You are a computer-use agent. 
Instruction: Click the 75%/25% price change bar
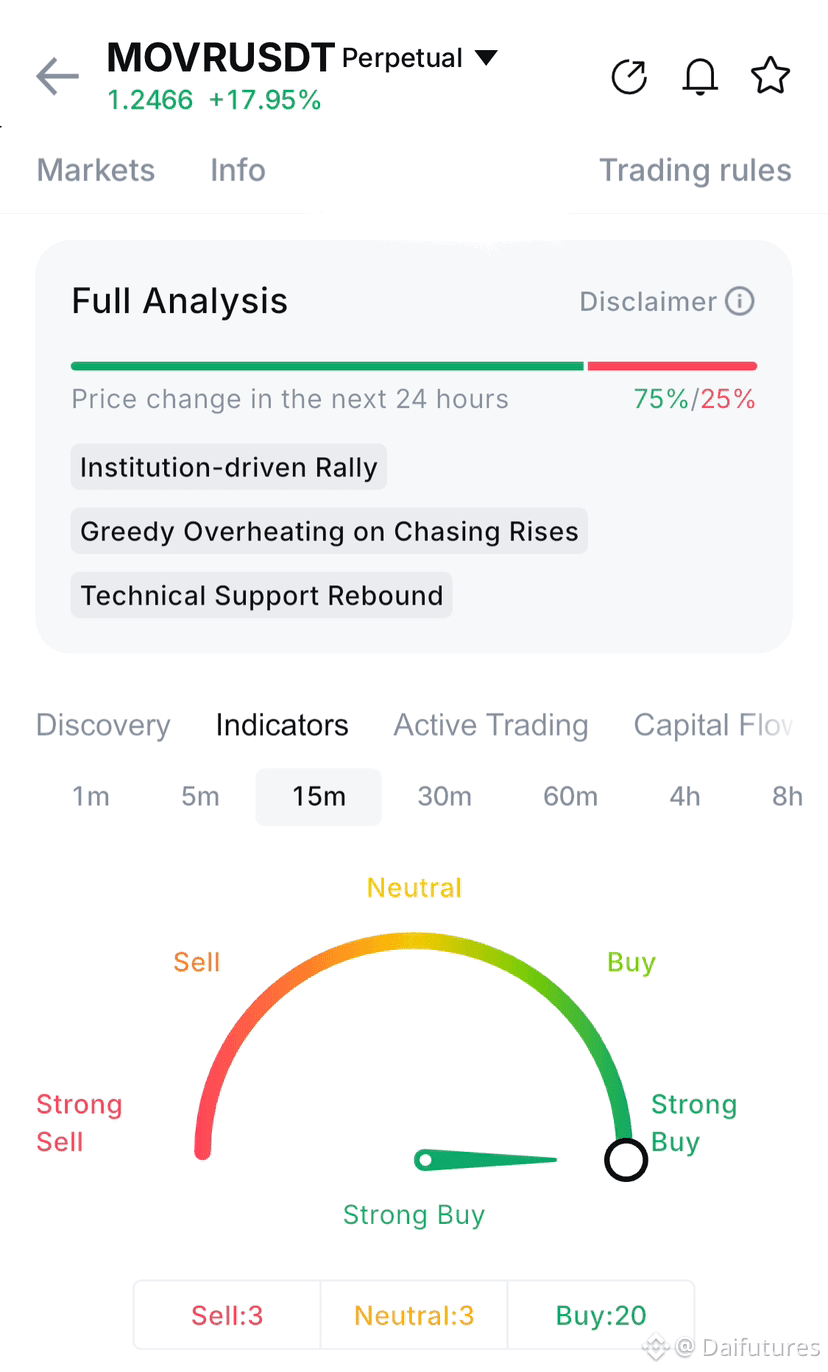[414, 366]
